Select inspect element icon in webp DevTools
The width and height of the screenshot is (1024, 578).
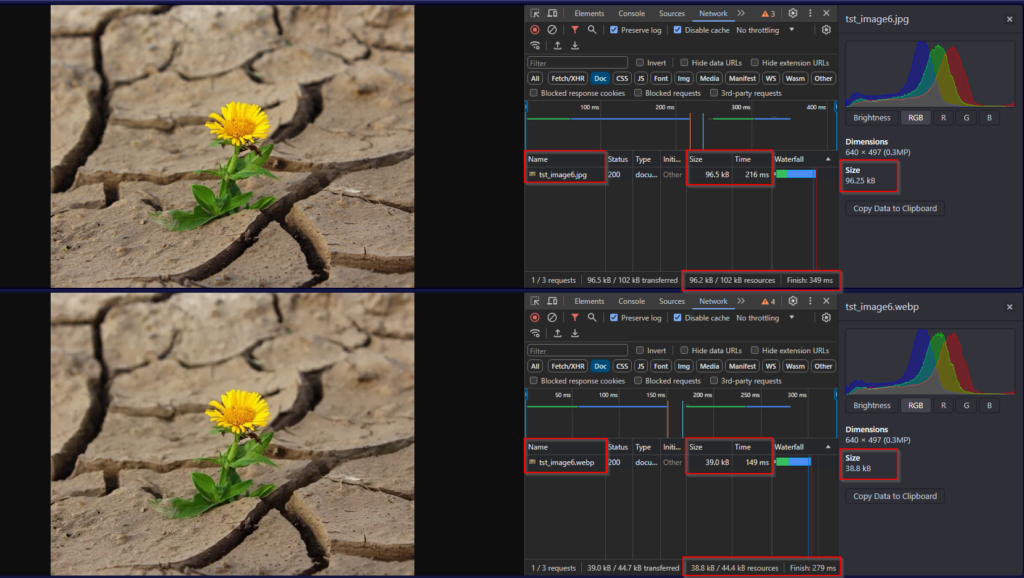point(535,301)
